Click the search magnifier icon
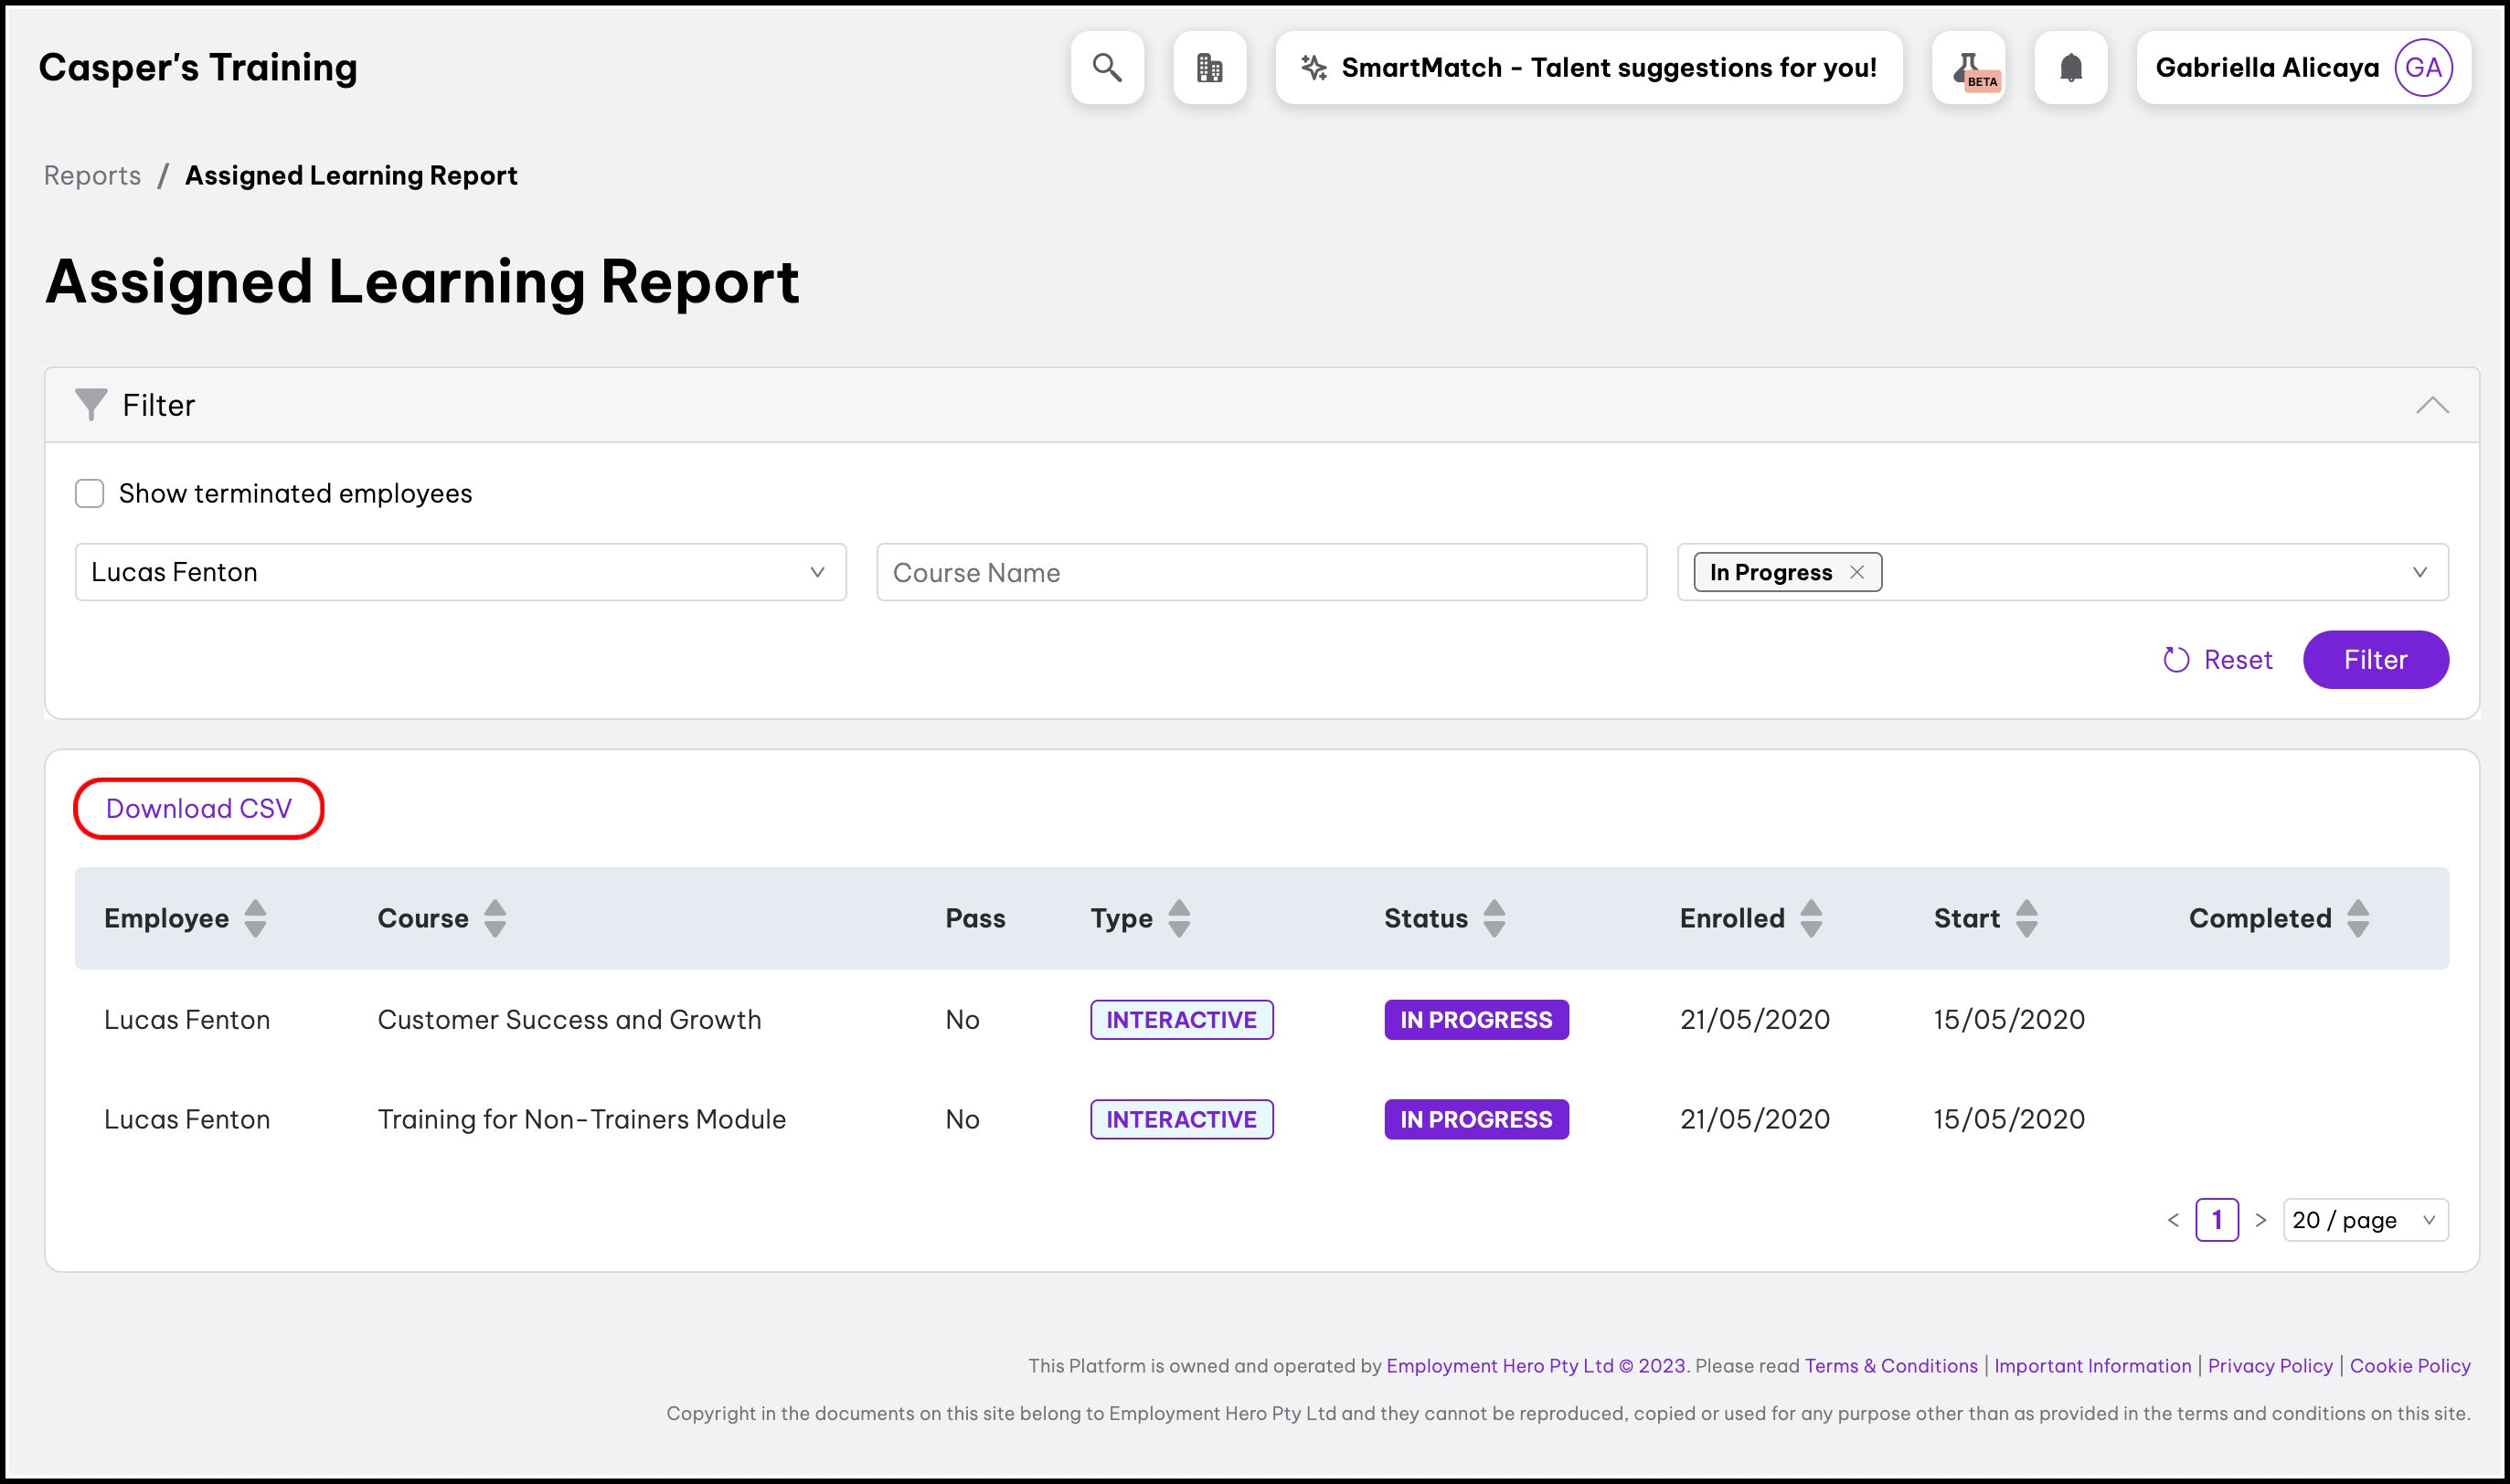 1107,68
